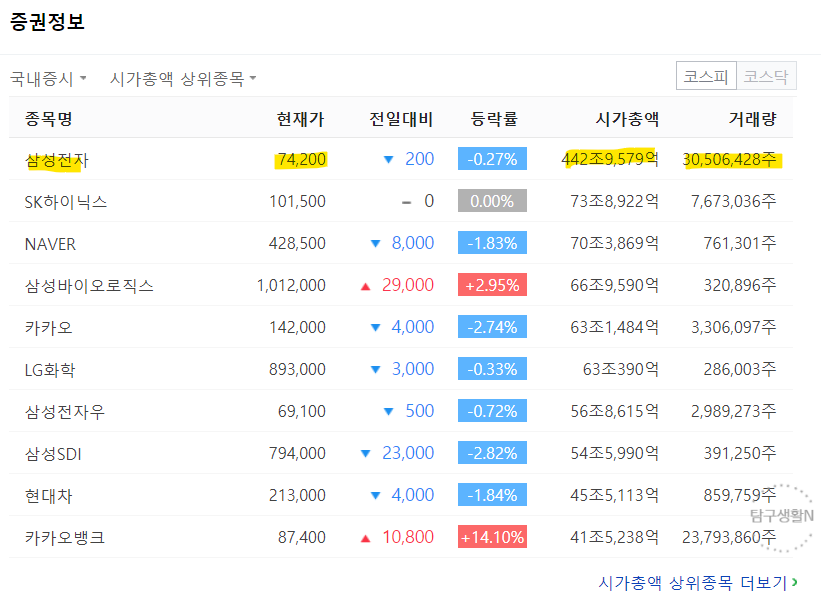Click the -1.84% change badge
The width and height of the screenshot is (821, 597).
click(x=492, y=495)
